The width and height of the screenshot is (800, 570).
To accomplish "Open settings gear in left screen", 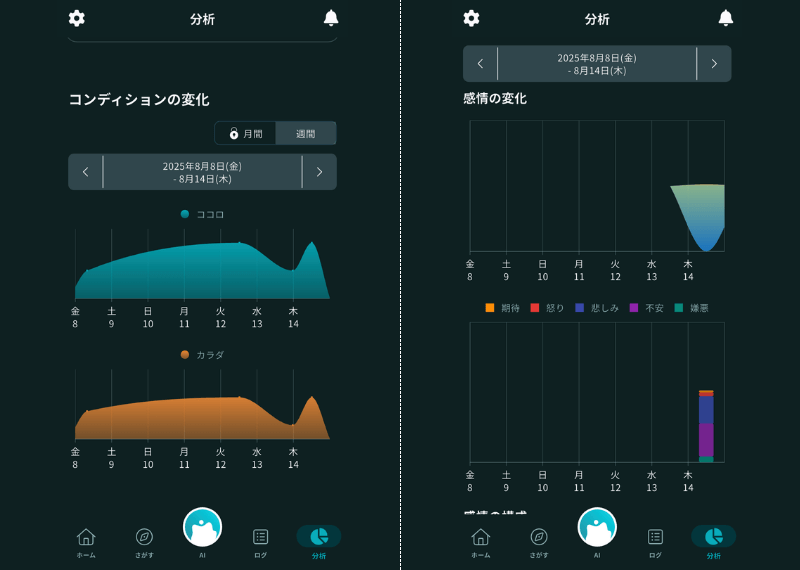I will [x=77, y=18].
